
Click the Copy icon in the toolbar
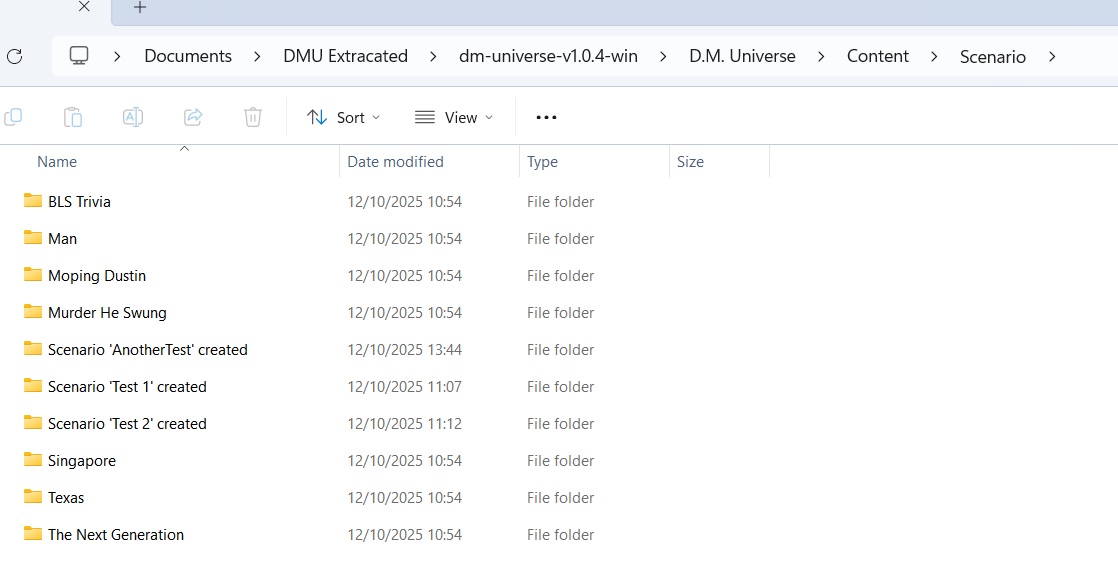[x=13, y=117]
